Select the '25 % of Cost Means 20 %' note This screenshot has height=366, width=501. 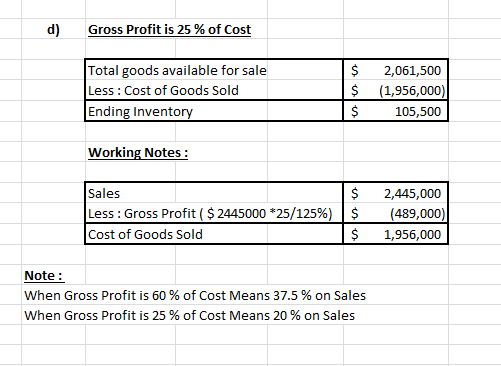click(190, 315)
